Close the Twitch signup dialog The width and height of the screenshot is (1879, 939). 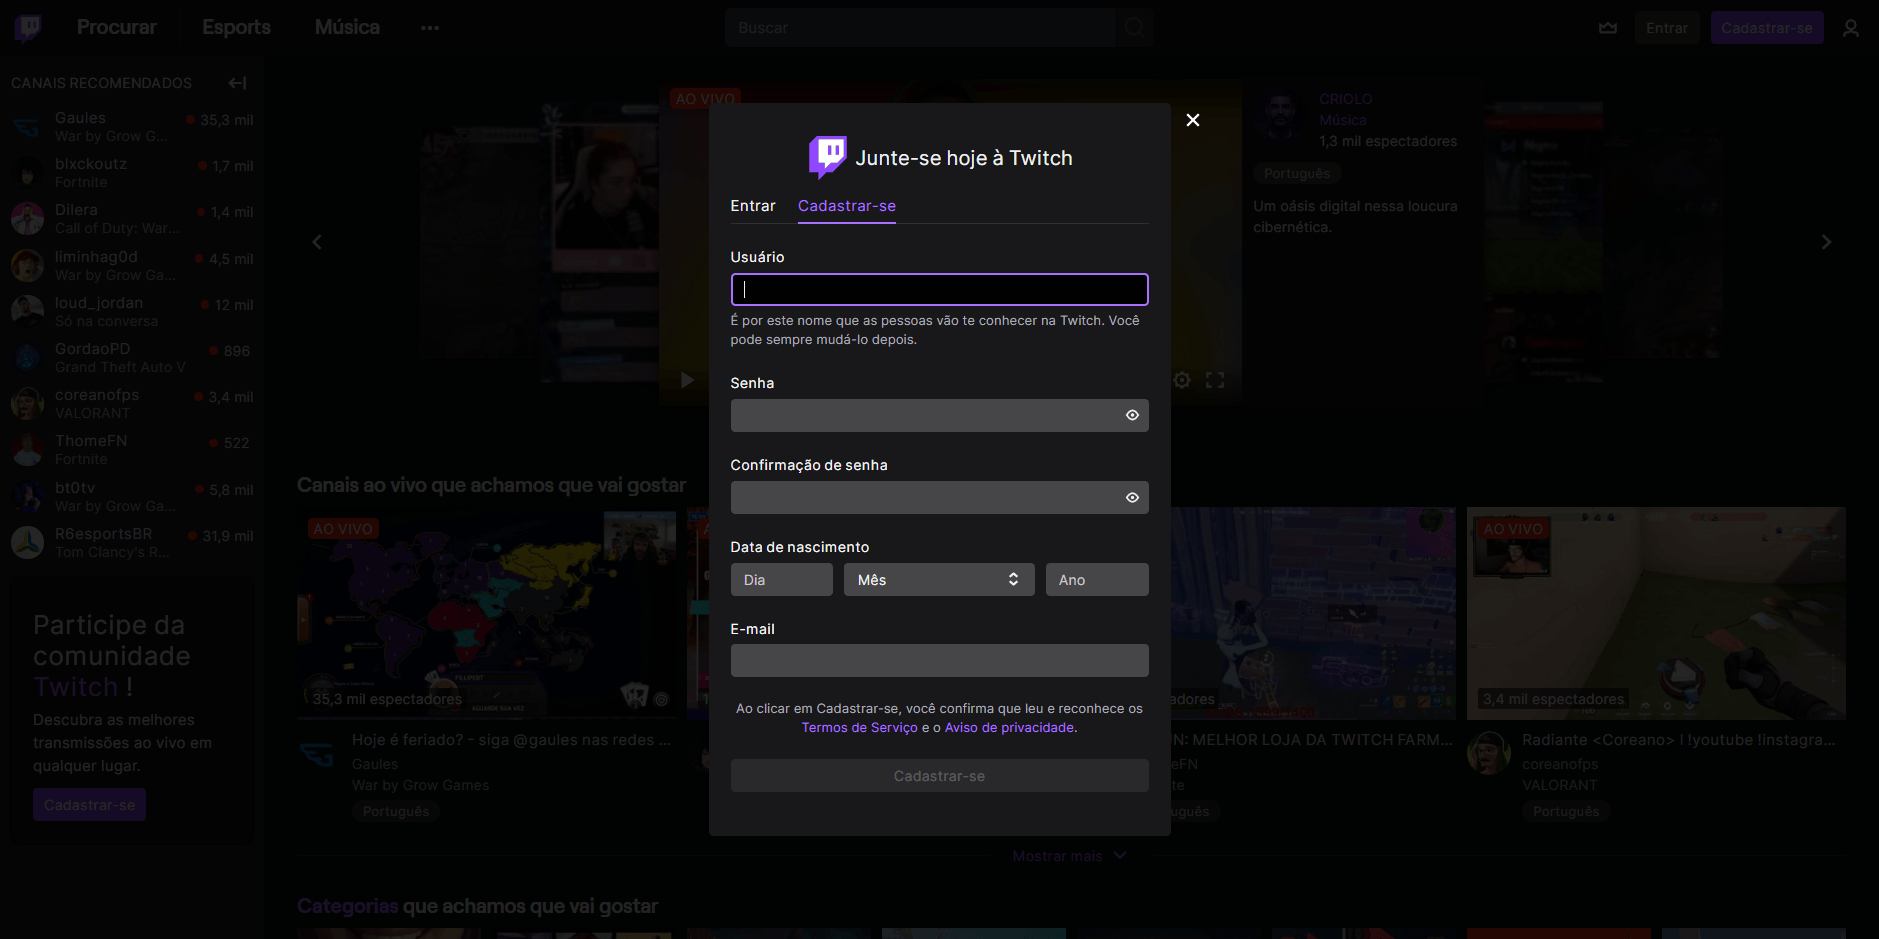click(1192, 120)
